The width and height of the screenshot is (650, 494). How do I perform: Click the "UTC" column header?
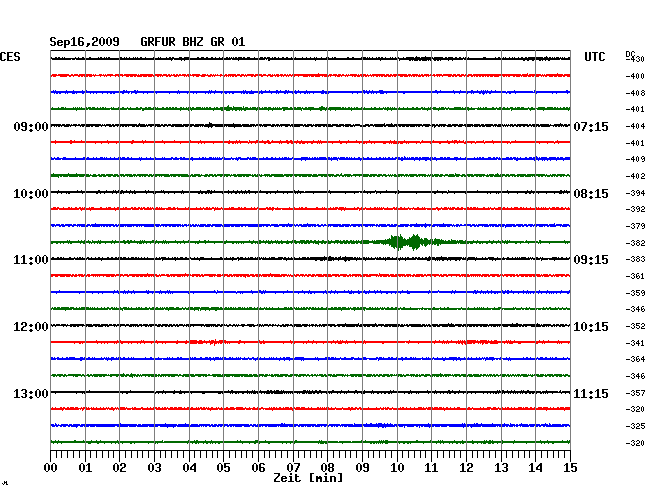595,57
